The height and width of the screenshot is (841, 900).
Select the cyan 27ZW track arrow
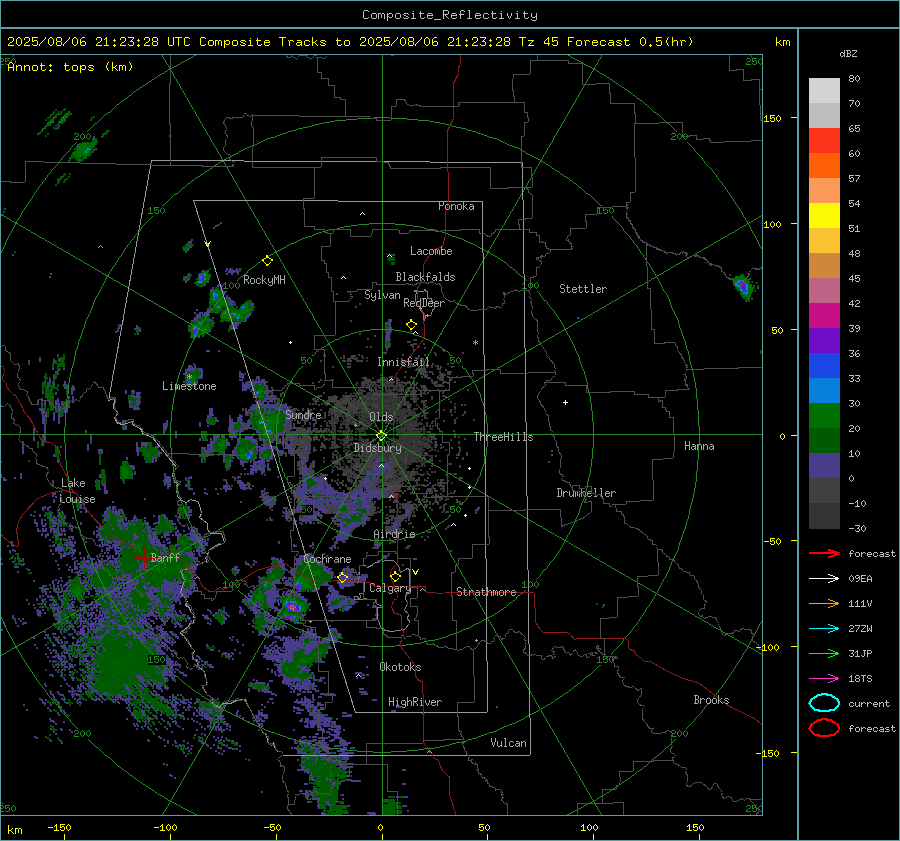pyautogui.click(x=824, y=629)
